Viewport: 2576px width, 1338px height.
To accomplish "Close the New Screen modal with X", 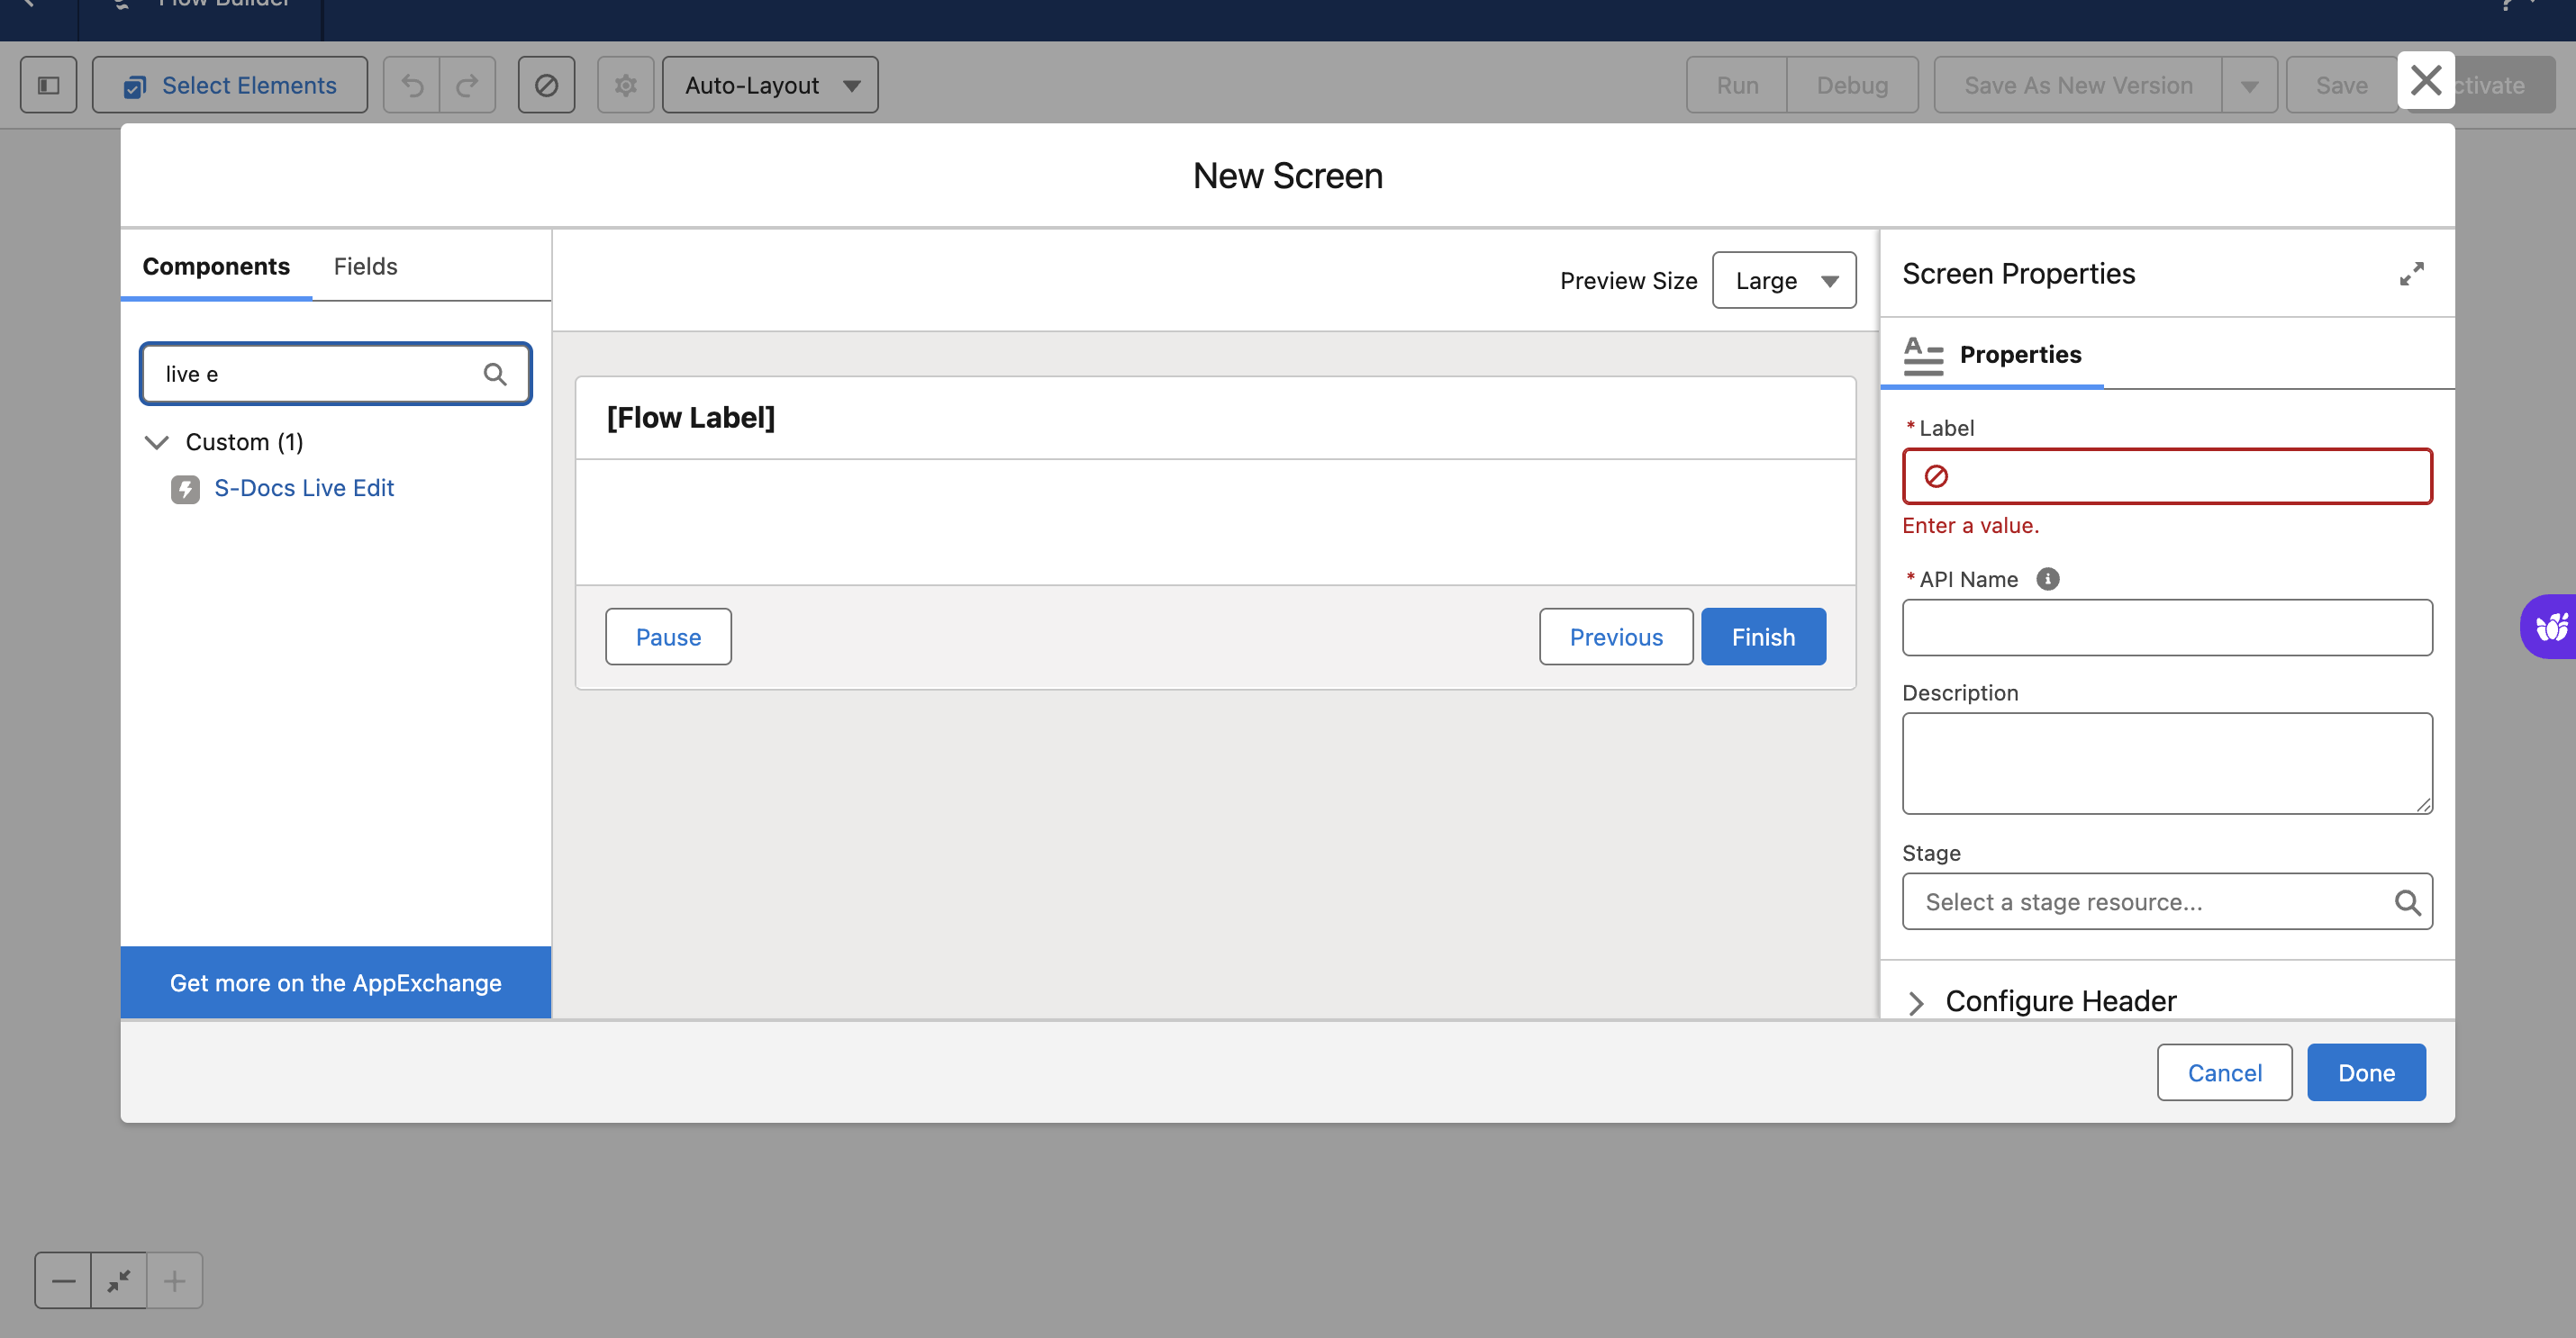I will coord(2425,80).
